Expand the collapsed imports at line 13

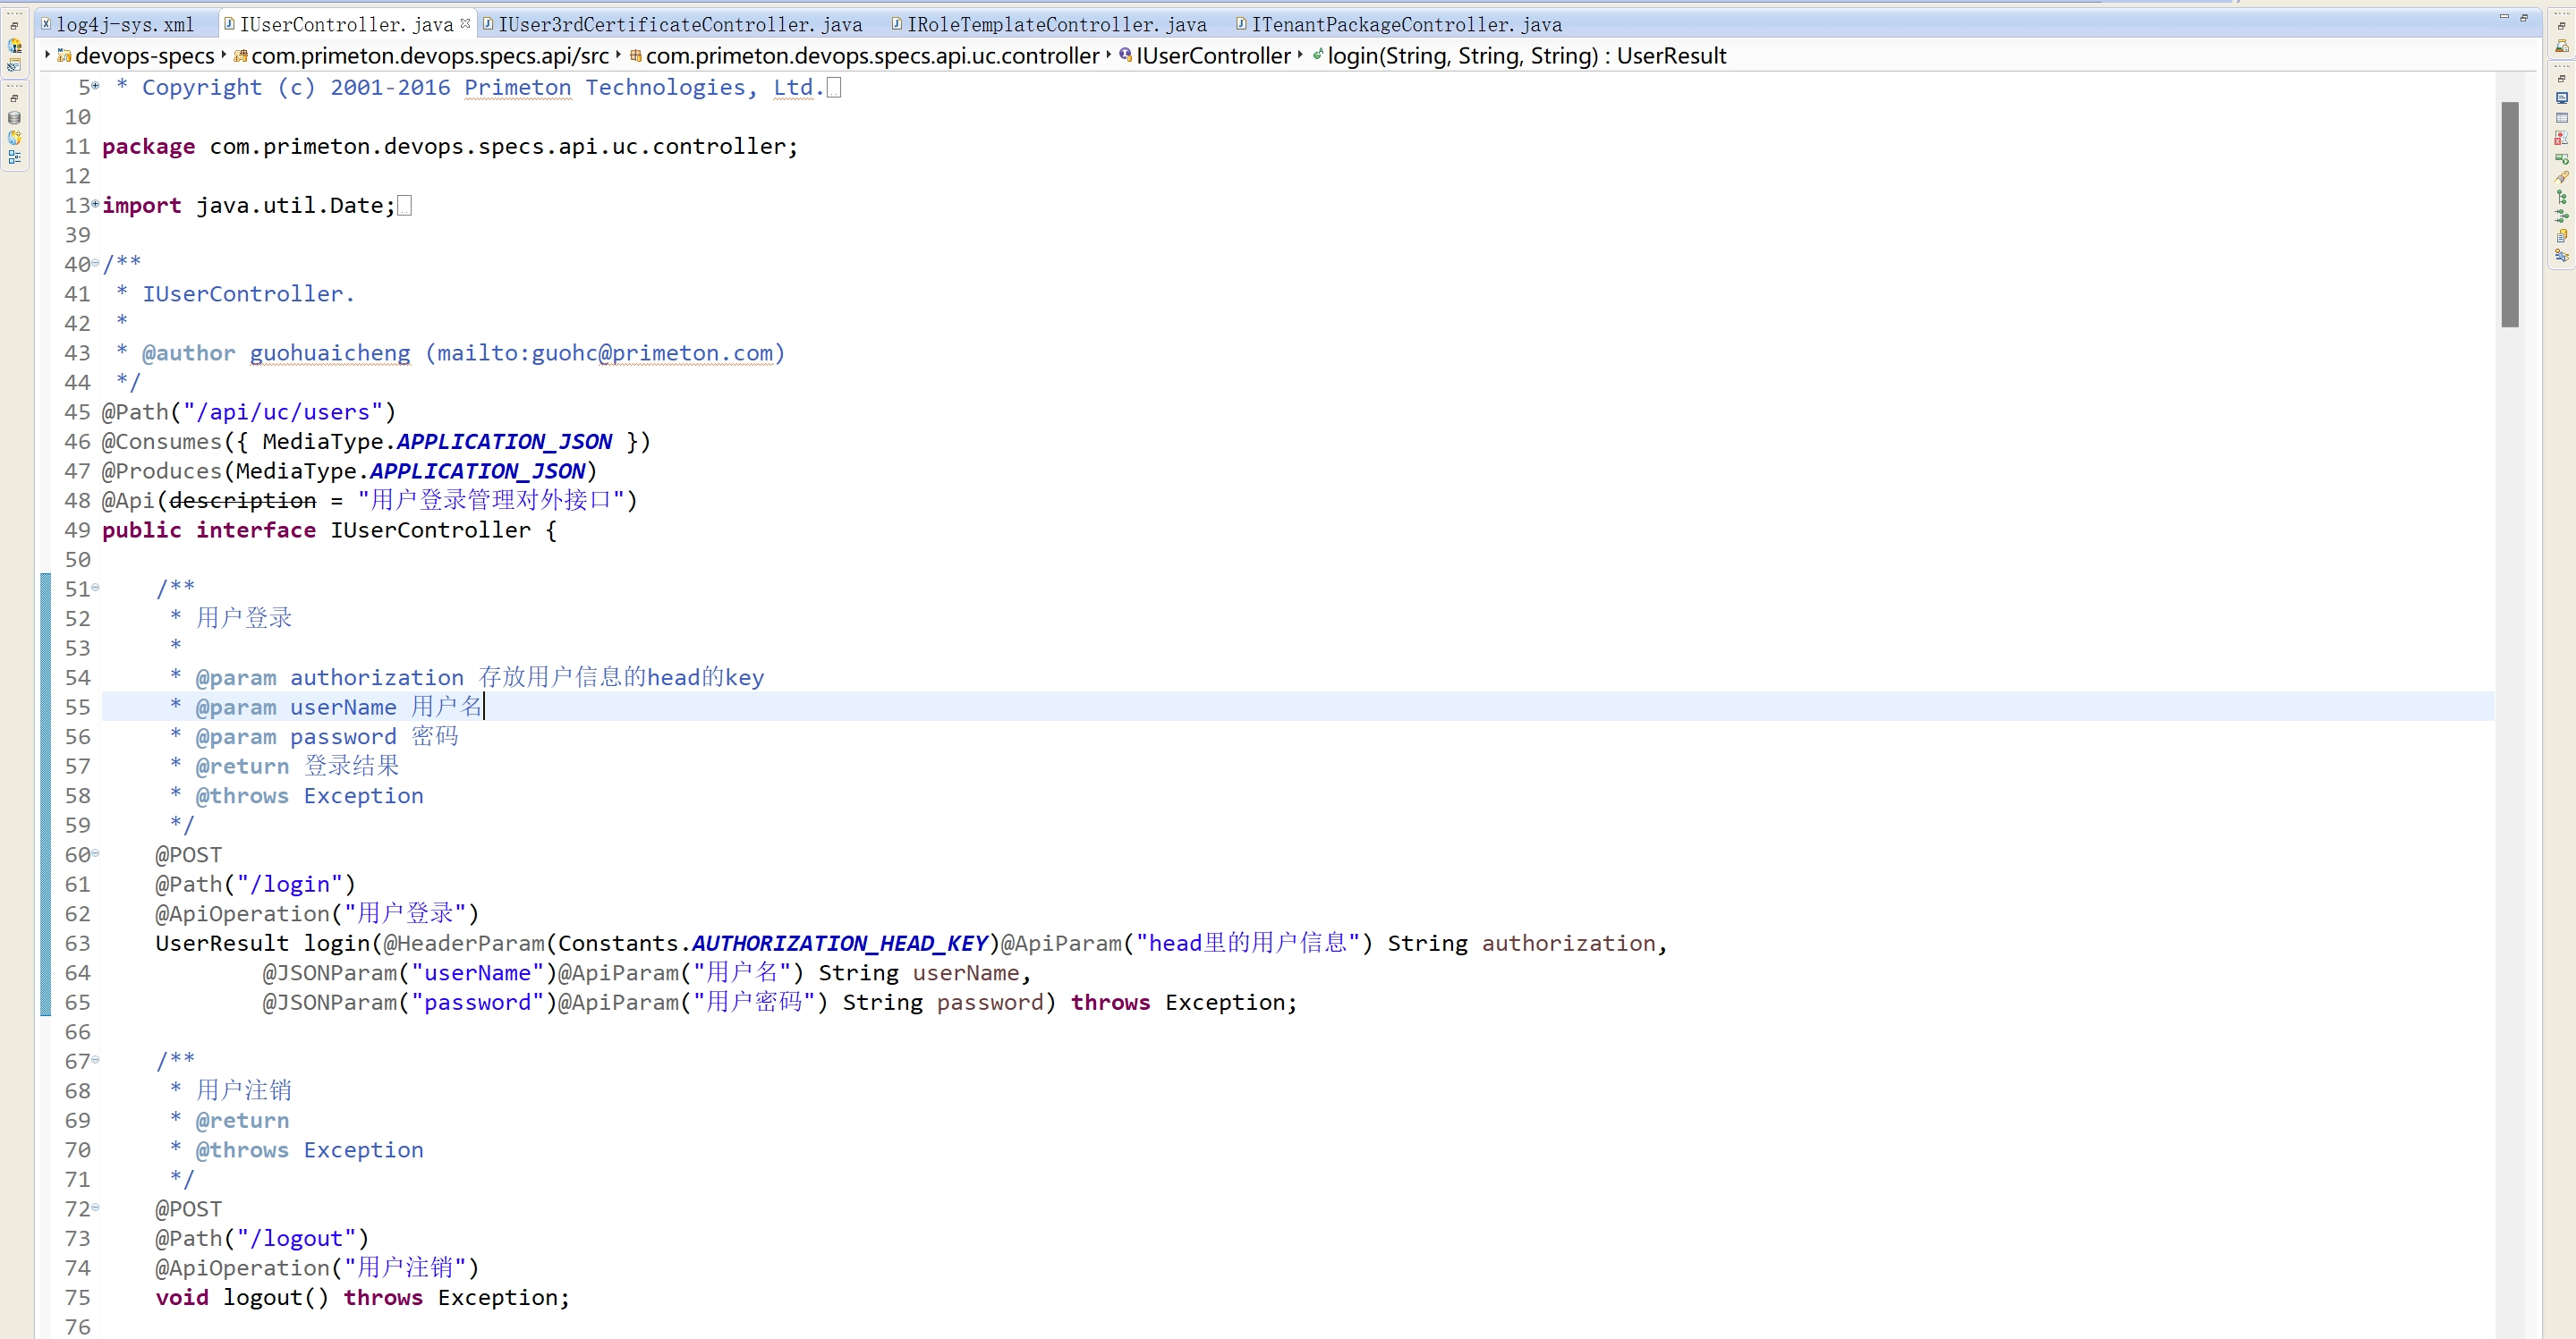pyautogui.click(x=96, y=204)
